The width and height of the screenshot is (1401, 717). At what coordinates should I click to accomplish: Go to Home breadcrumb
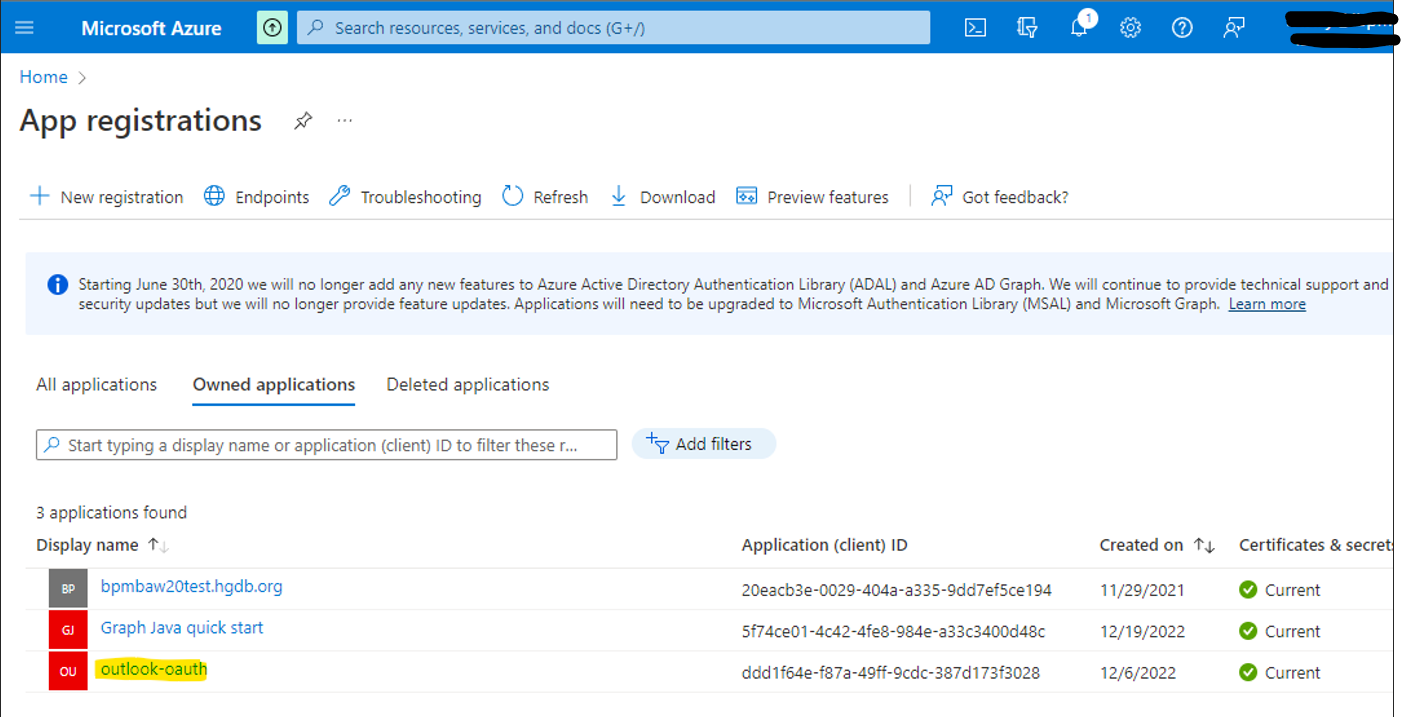[44, 77]
